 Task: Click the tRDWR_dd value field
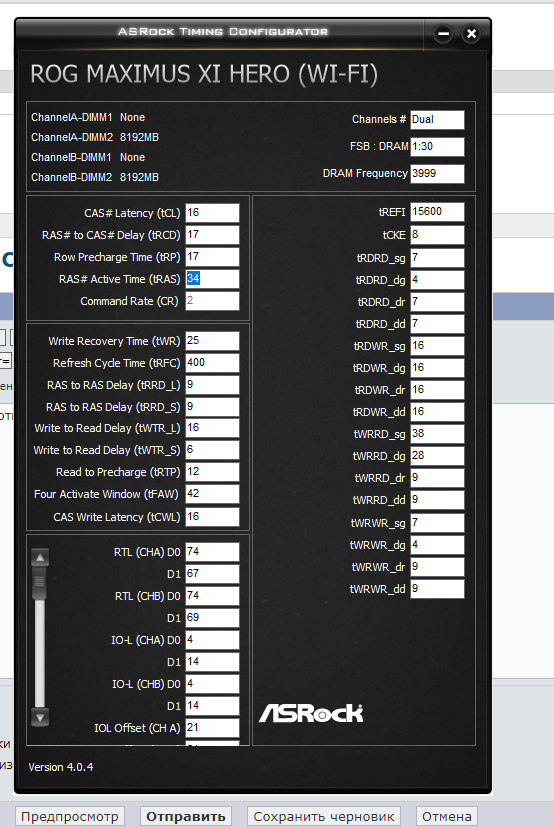click(437, 412)
